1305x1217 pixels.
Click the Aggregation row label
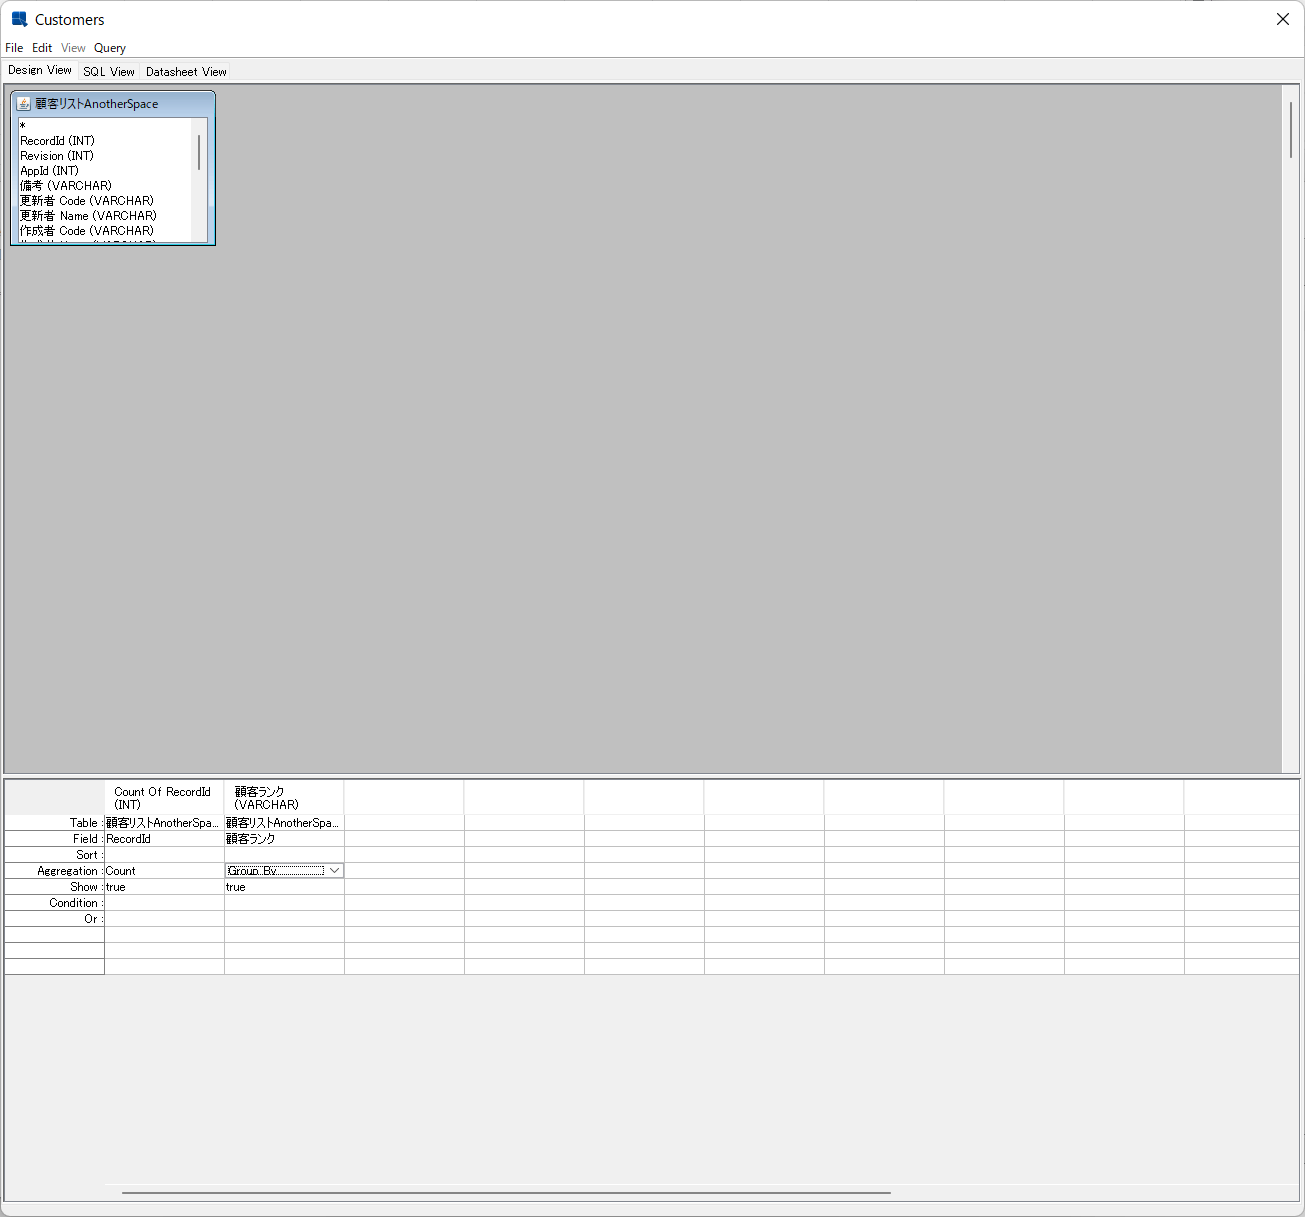point(55,871)
